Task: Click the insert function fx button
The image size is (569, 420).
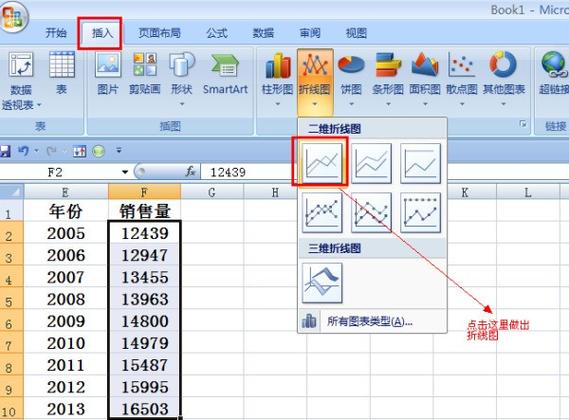Action: 191,171
